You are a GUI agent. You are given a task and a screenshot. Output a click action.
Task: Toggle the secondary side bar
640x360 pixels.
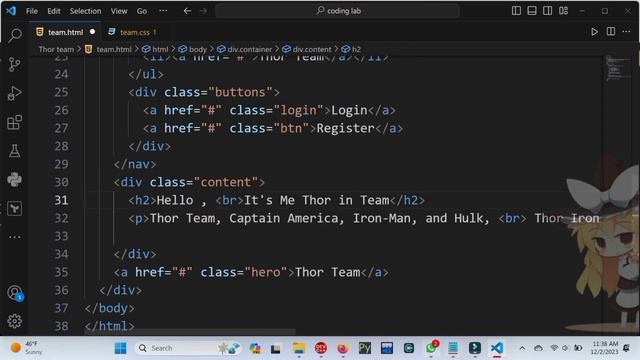[547, 11]
